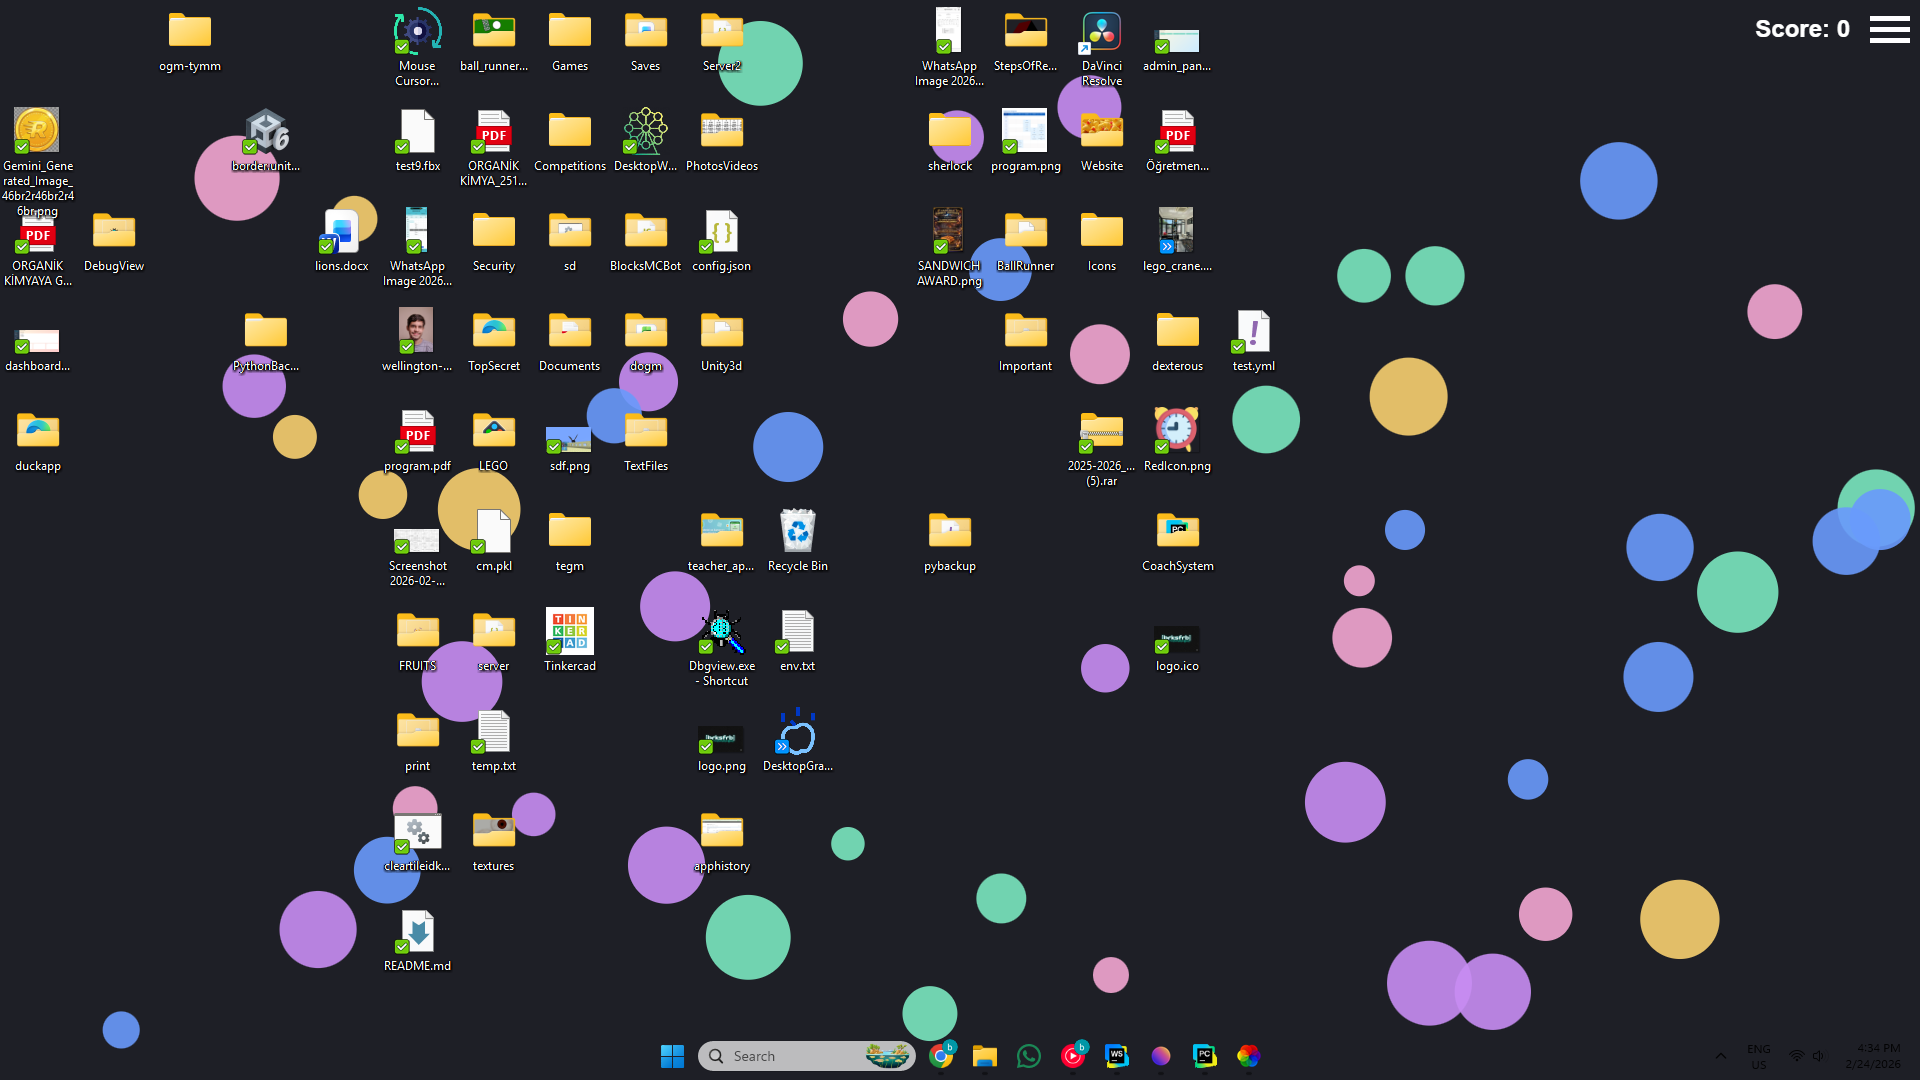Select the Tinkercad desktop icon
The width and height of the screenshot is (1920, 1080).
click(x=569, y=631)
